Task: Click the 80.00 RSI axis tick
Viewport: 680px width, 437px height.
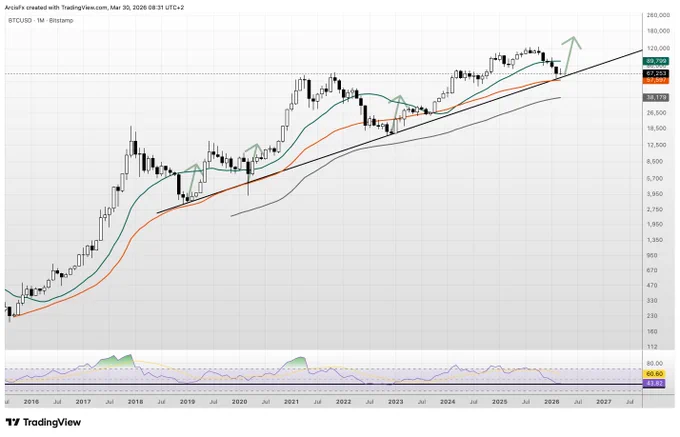Action: tap(654, 363)
